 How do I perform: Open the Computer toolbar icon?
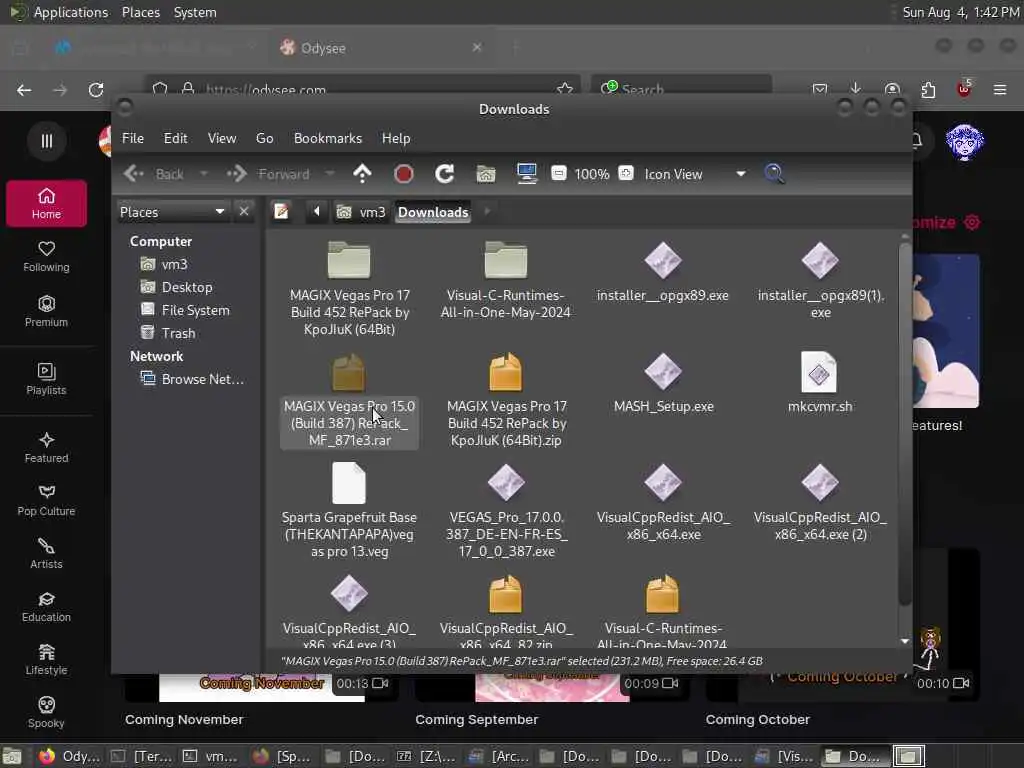[x=526, y=174]
